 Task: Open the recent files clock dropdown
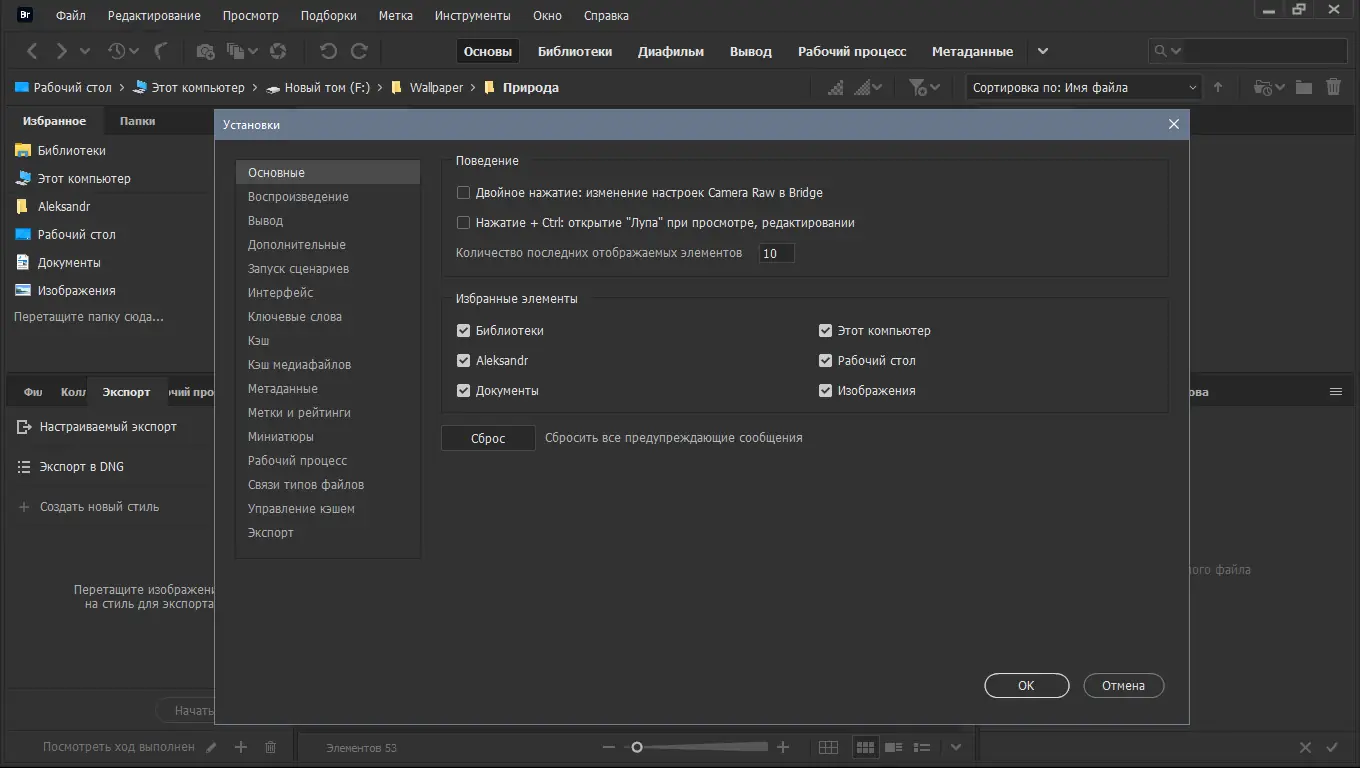pos(123,51)
